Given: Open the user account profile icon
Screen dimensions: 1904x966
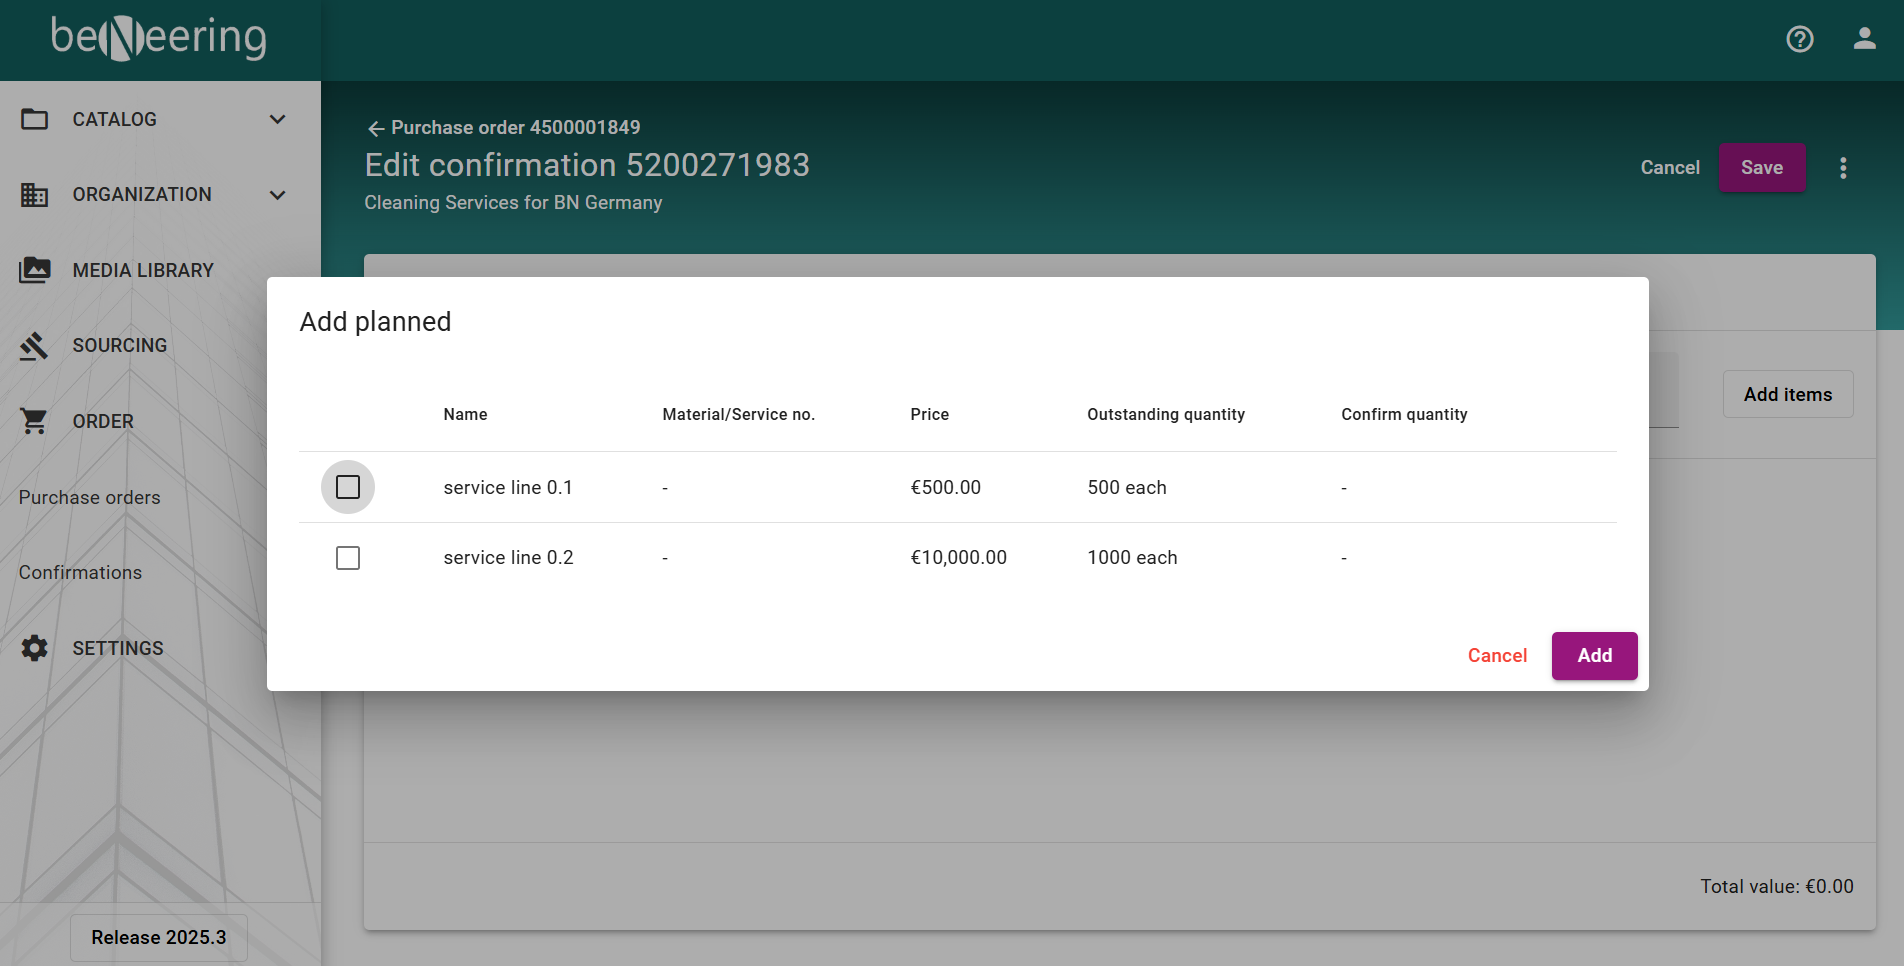Looking at the screenshot, I should pyautogui.click(x=1864, y=39).
